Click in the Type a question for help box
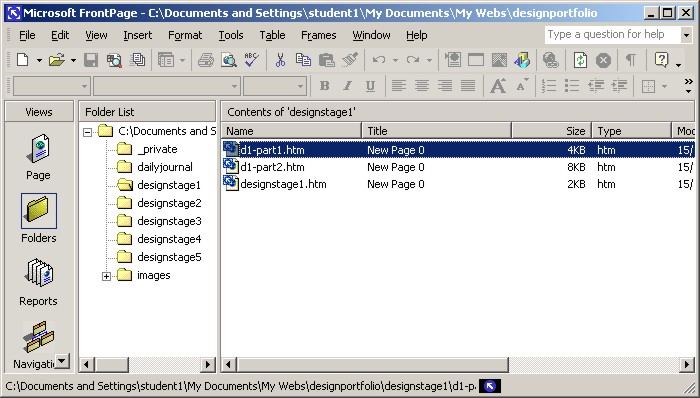The image size is (700, 398). tap(612, 34)
